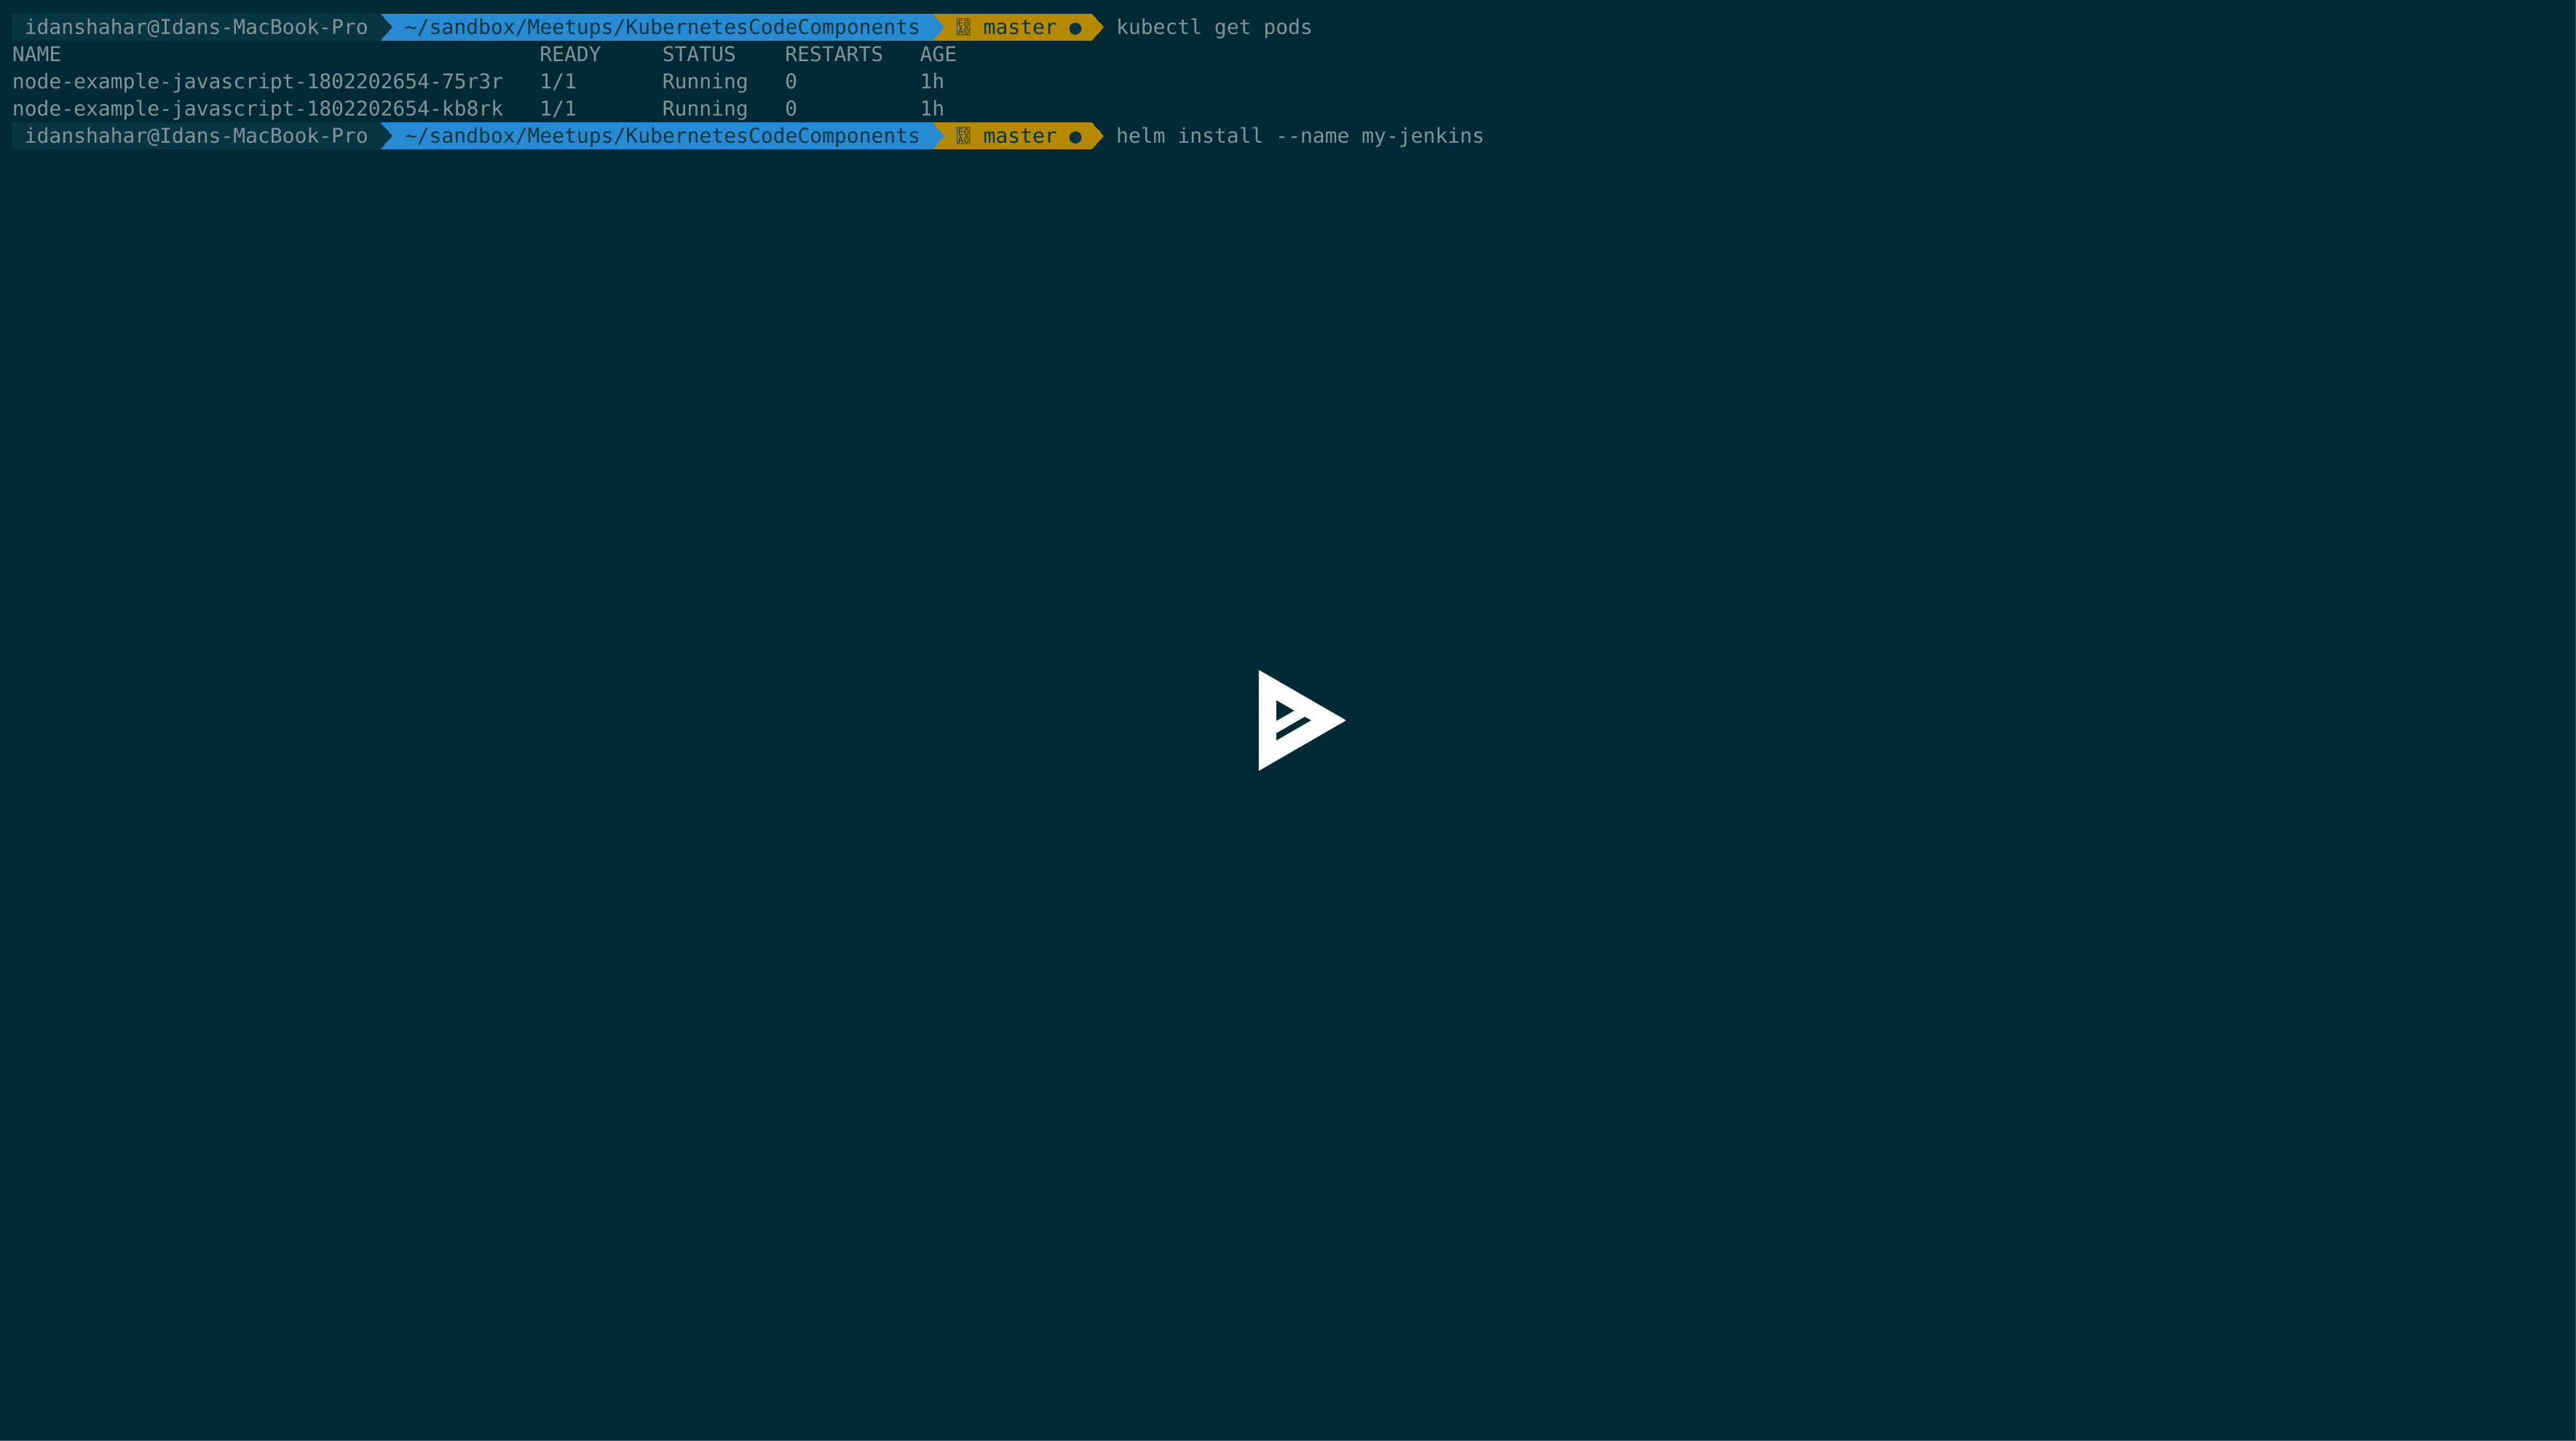Select the AGE column header
This screenshot has height=1441, width=2576.
pyautogui.click(x=938, y=55)
